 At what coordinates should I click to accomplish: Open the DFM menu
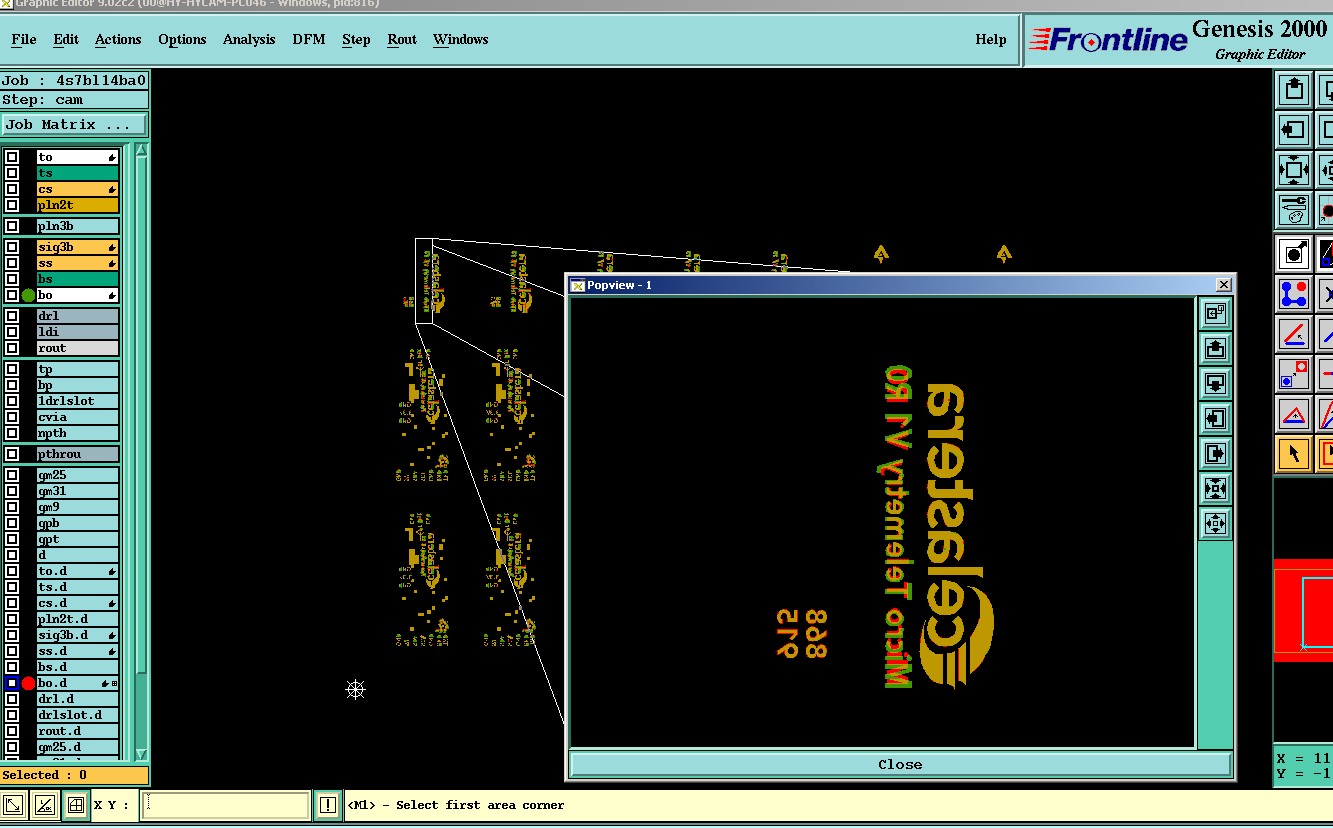click(309, 40)
